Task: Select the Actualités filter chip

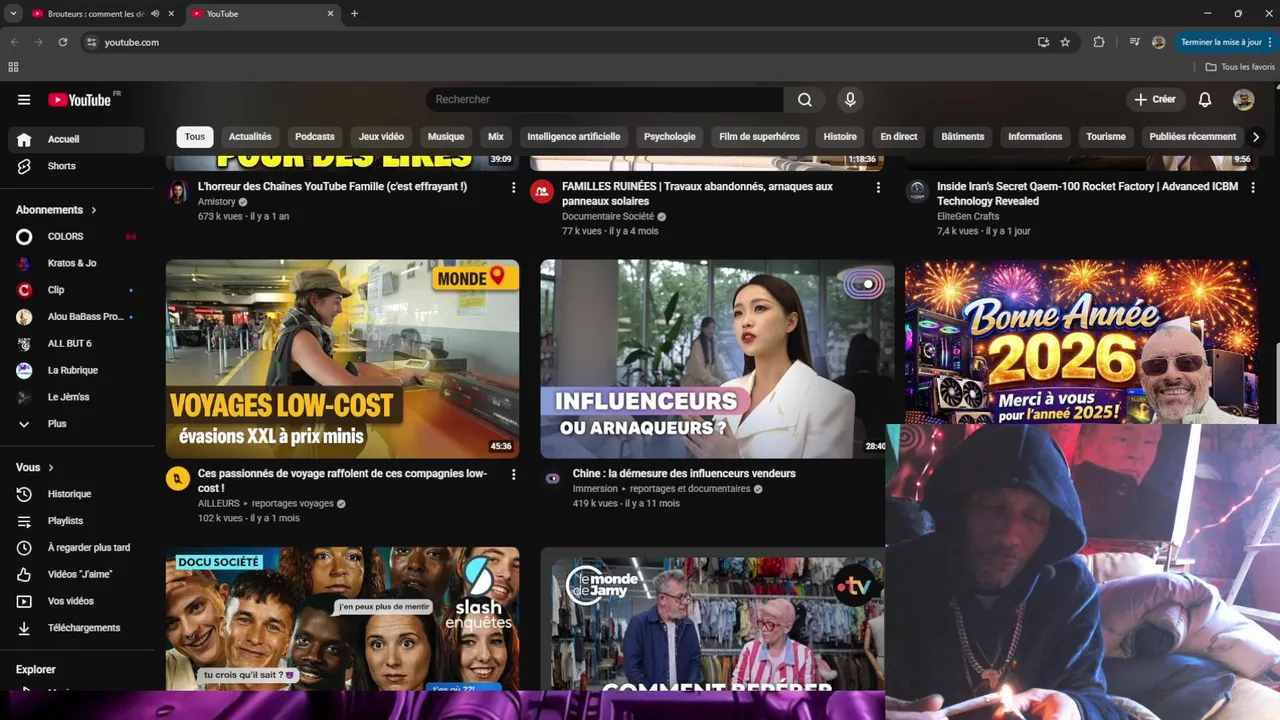Action: [x=250, y=137]
